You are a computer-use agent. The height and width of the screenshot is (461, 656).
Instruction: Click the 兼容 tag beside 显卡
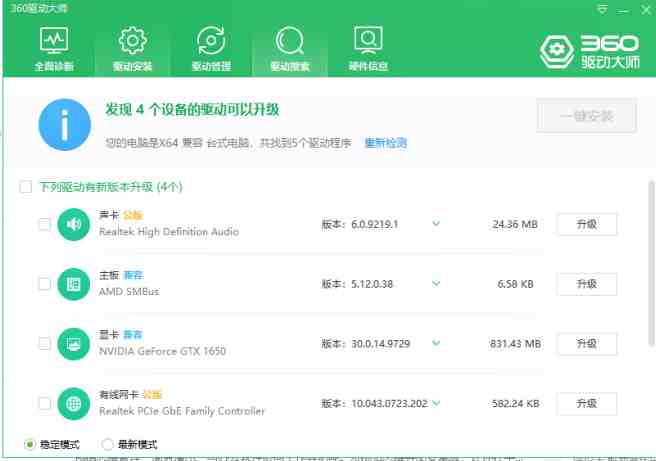(133, 335)
